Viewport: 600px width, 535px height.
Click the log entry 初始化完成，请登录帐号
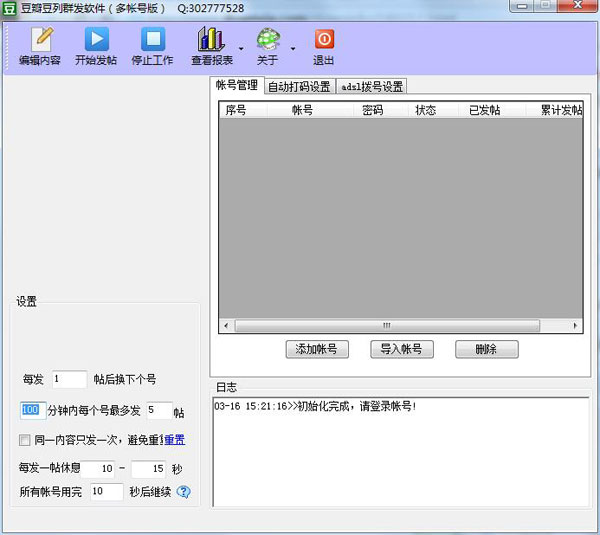(315, 406)
